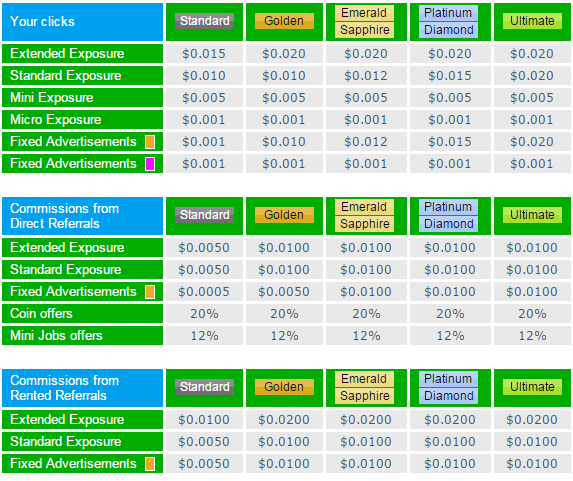Click 'Commissions from Direct Referrals' header
This screenshot has height=481, width=573.
pyautogui.click(x=82, y=216)
